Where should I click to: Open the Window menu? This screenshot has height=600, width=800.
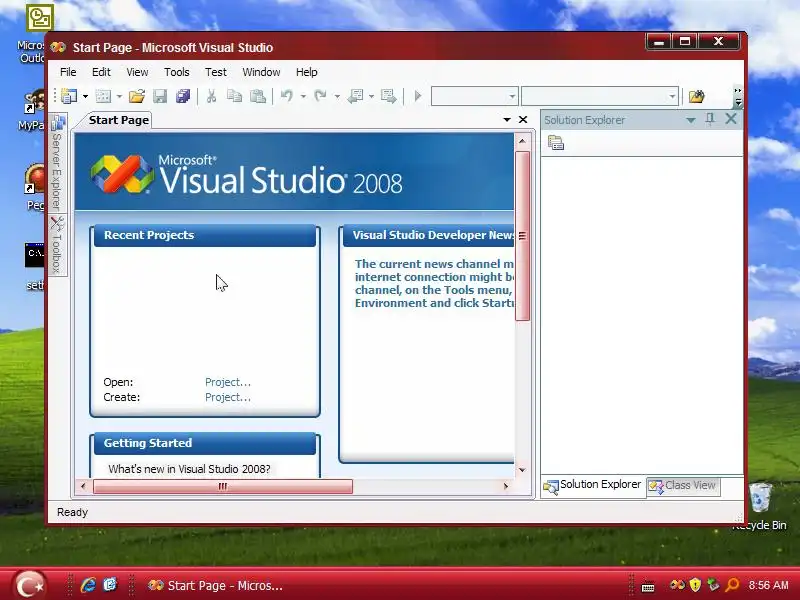point(261,72)
